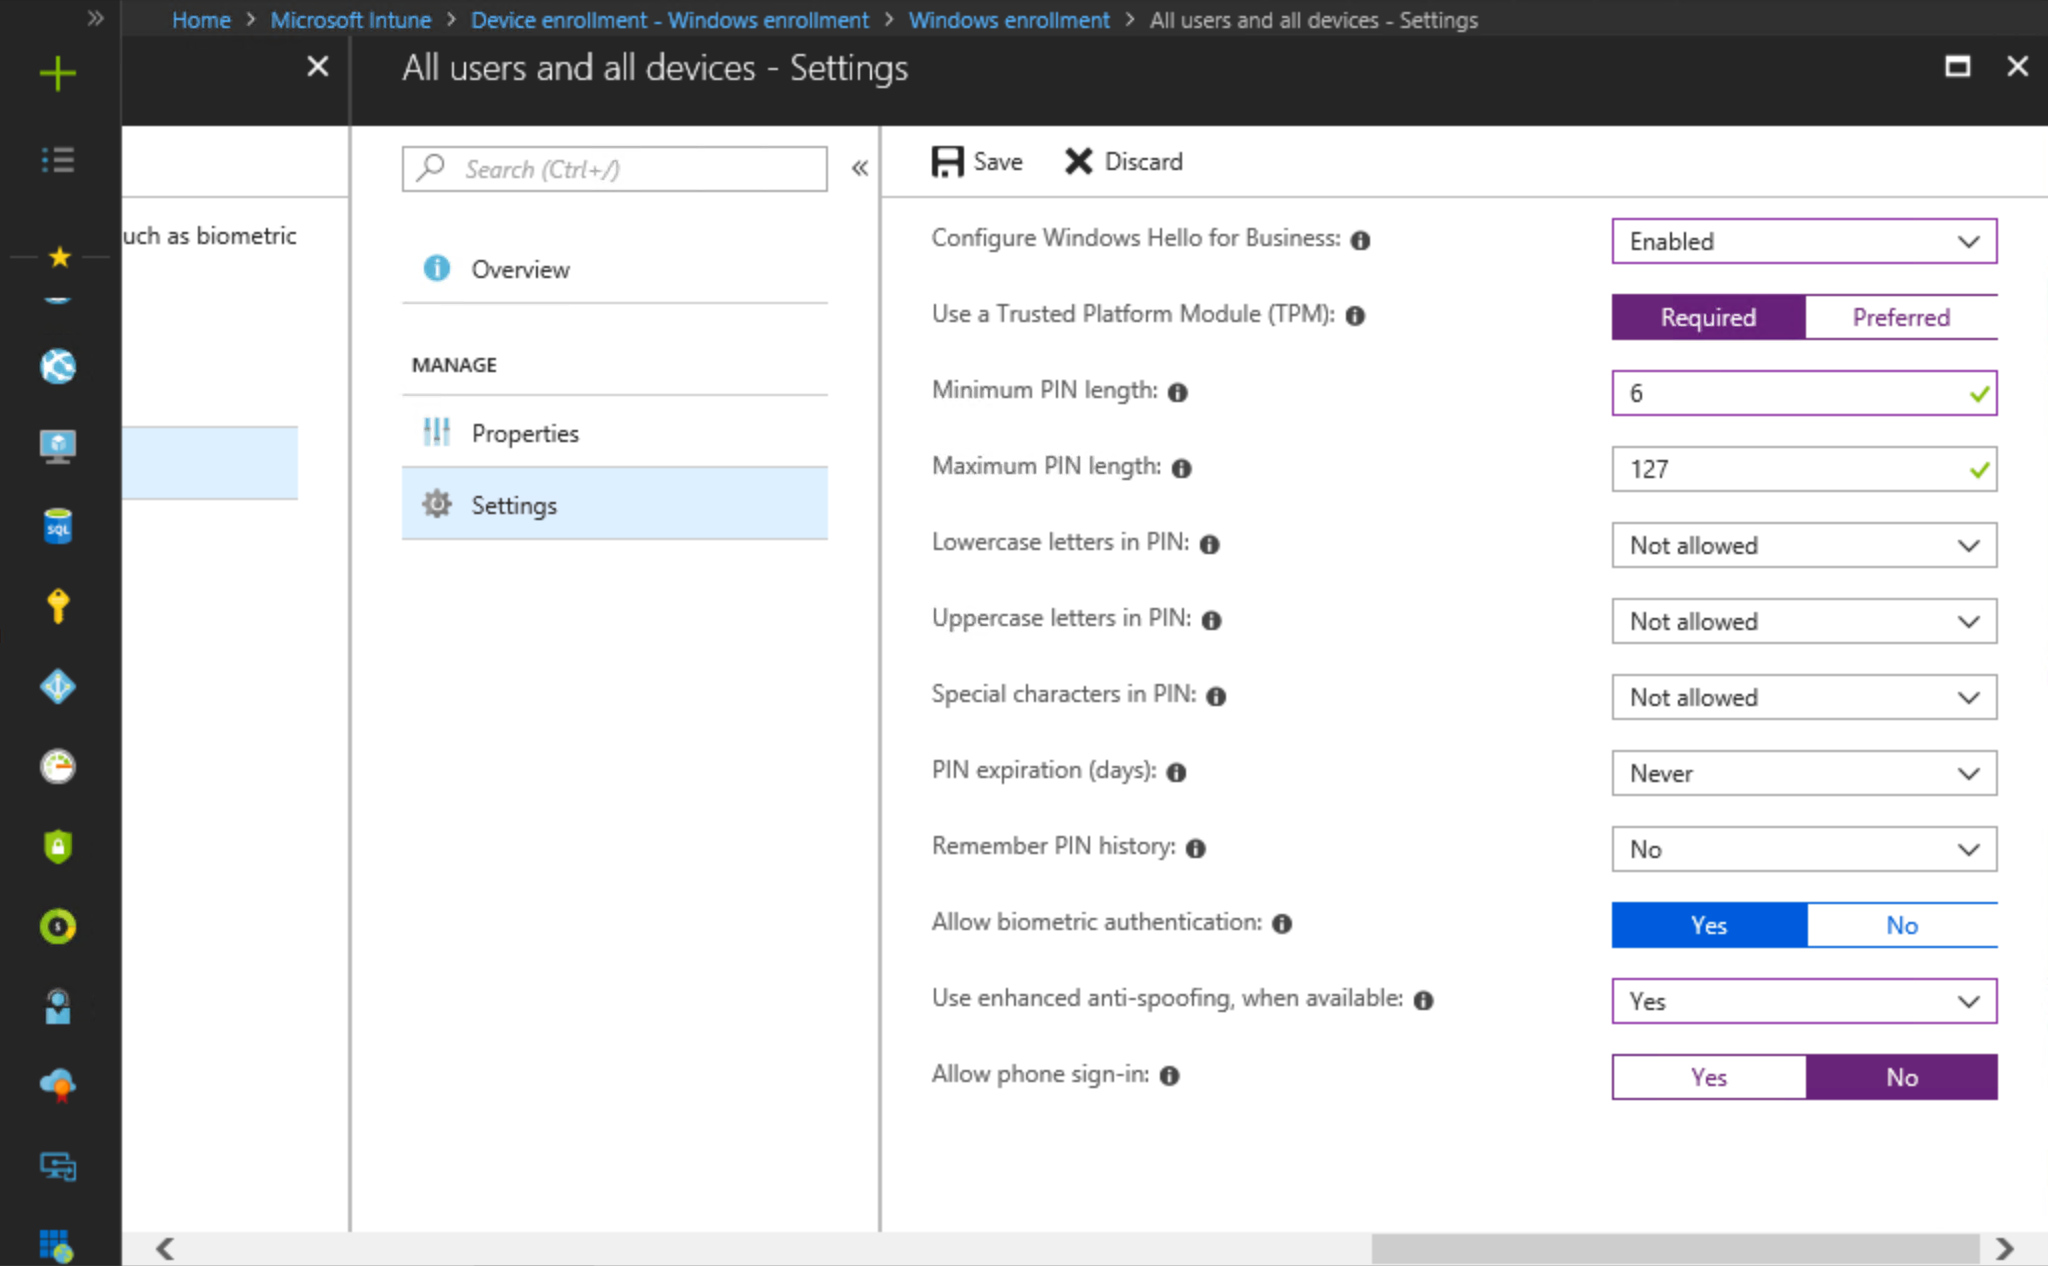Go to Microsoft Intune breadcrumb link
This screenshot has height=1266, width=2048.
click(x=350, y=20)
